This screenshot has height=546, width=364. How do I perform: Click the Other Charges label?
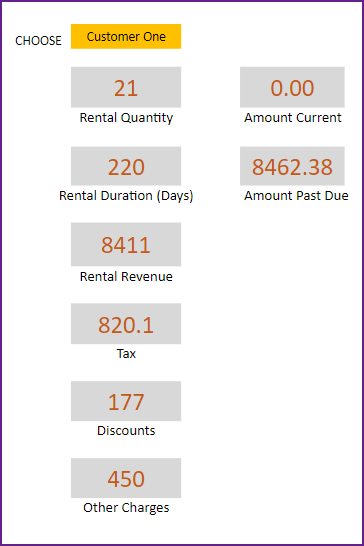[x=126, y=508]
